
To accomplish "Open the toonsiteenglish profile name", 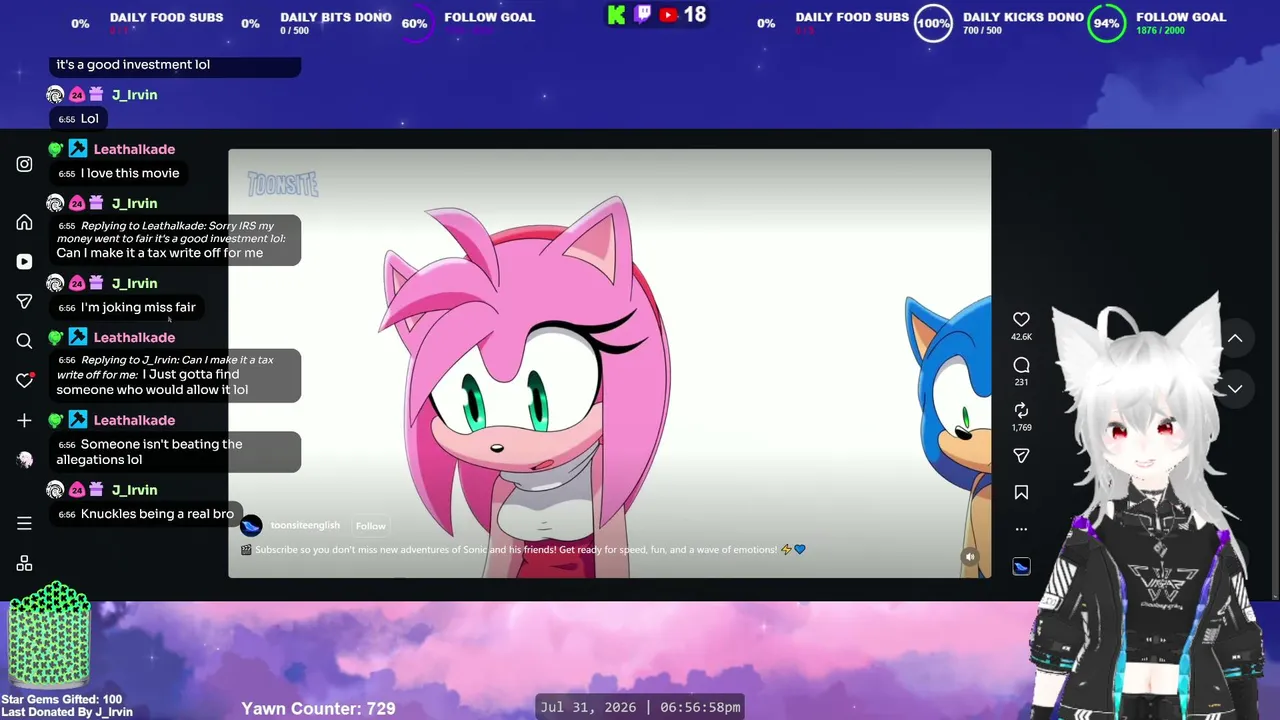I will [x=305, y=526].
